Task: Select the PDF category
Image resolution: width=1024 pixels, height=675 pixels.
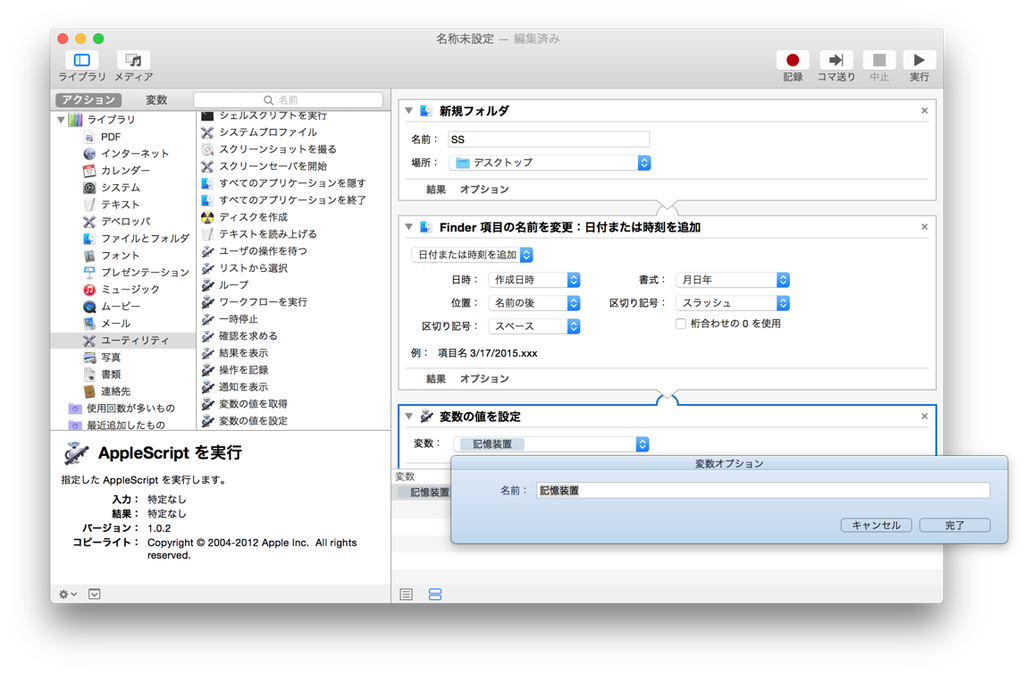Action: pos(110,136)
